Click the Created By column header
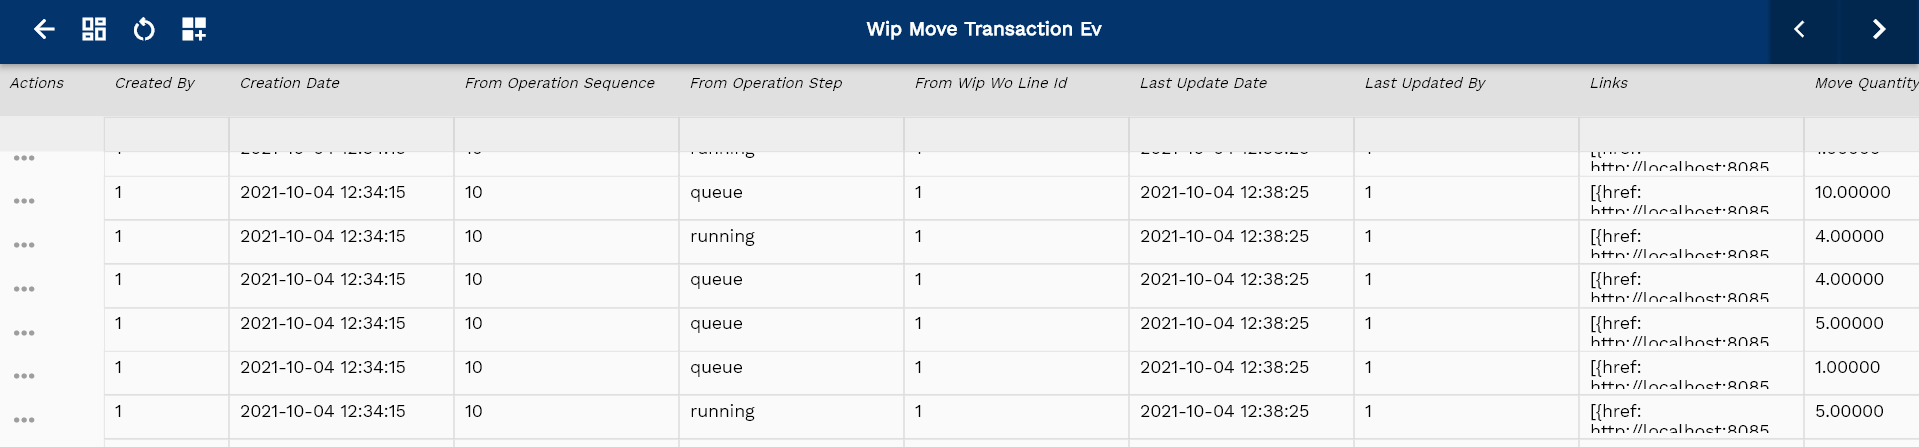Image resolution: width=1919 pixels, height=447 pixels. 154,83
